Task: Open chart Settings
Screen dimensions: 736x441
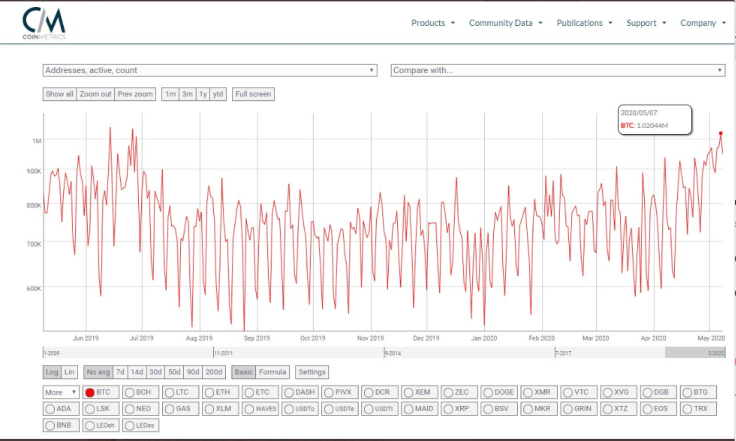Action: point(312,372)
